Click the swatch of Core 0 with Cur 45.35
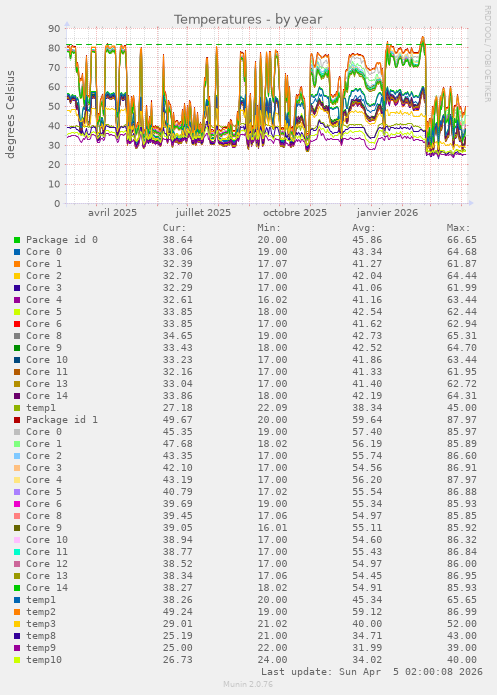Viewport: 497px width, 695px height. click(17, 432)
